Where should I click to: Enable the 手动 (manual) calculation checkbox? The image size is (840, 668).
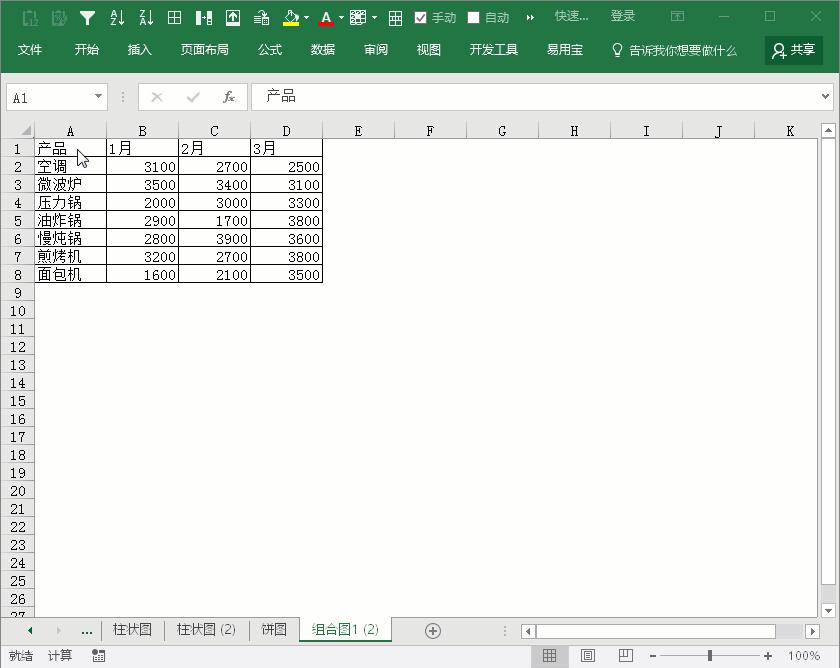(421, 16)
